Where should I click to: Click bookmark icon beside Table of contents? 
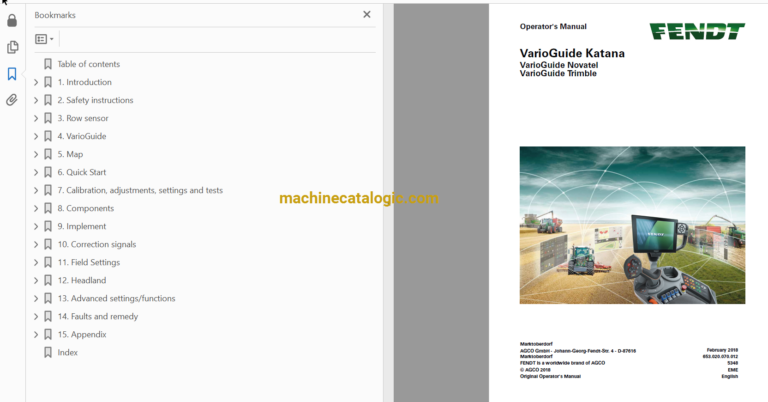(48, 64)
